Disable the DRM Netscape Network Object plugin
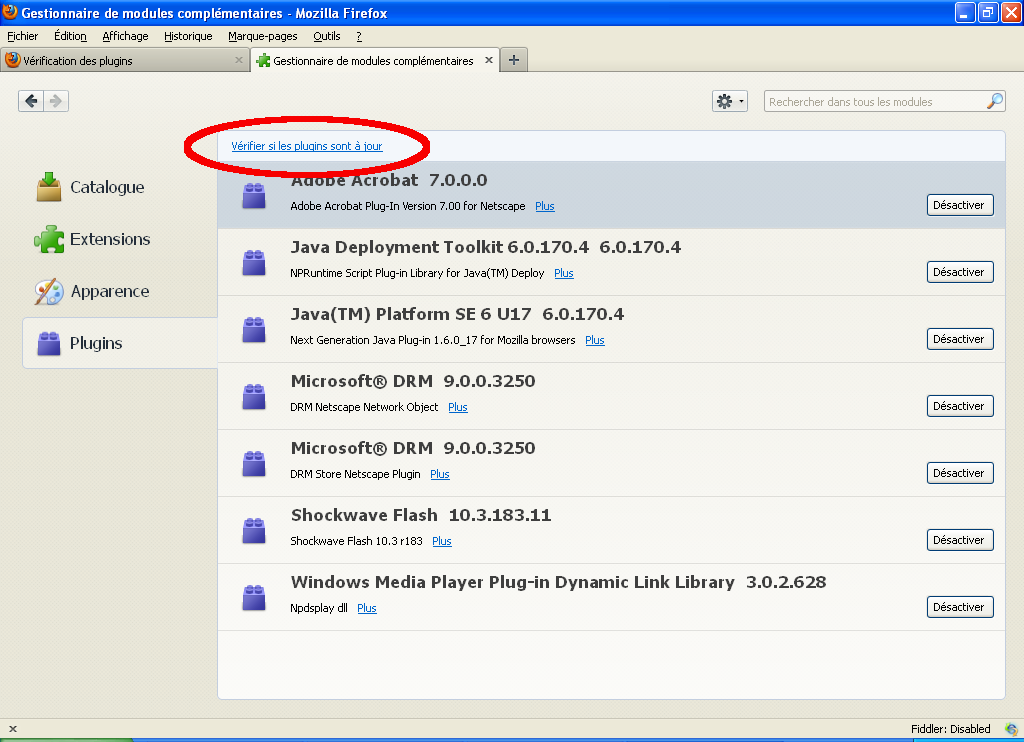The width and height of the screenshot is (1024, 742). pos(959,406)
